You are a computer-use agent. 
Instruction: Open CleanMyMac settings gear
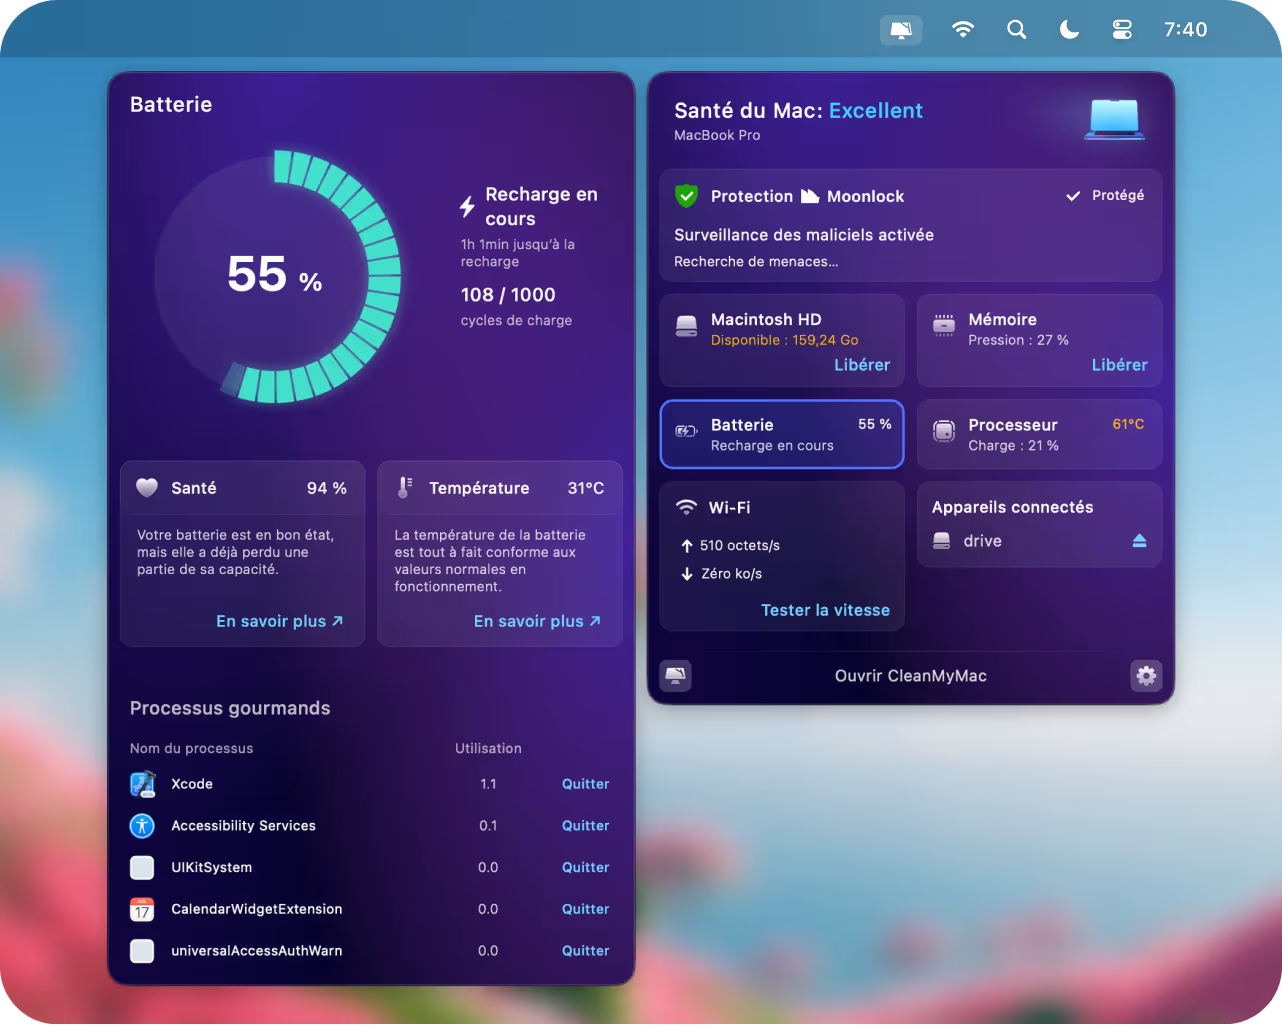click(x=1146, y=676)
